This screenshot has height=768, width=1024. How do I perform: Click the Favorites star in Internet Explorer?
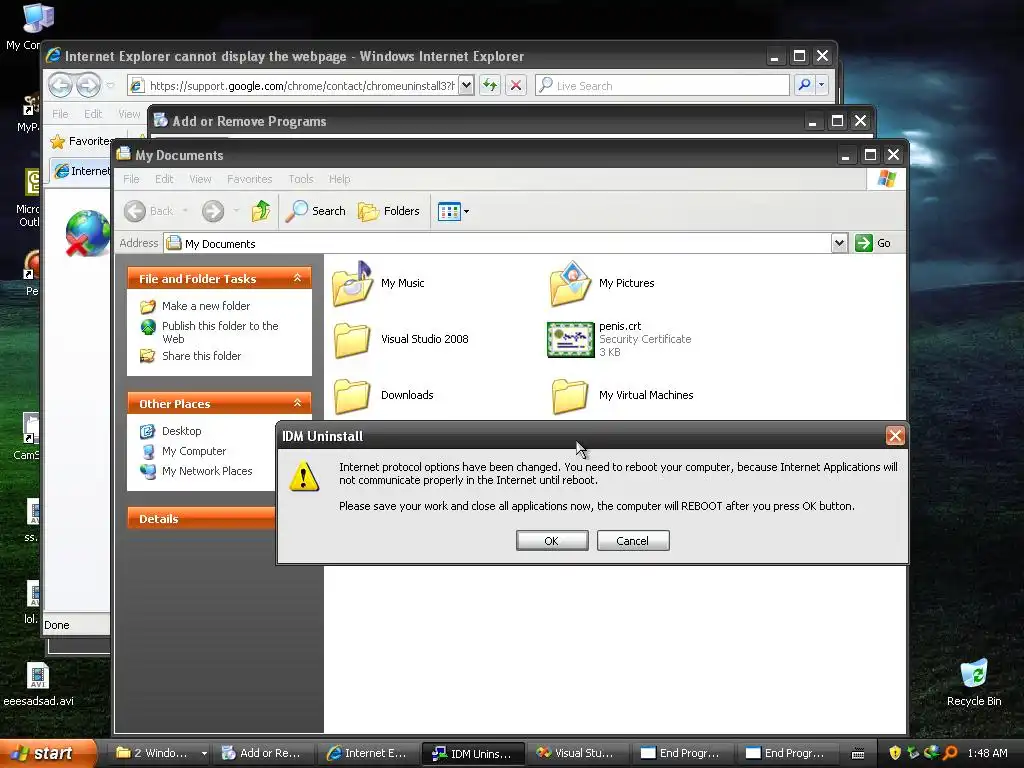coord(58,141)
